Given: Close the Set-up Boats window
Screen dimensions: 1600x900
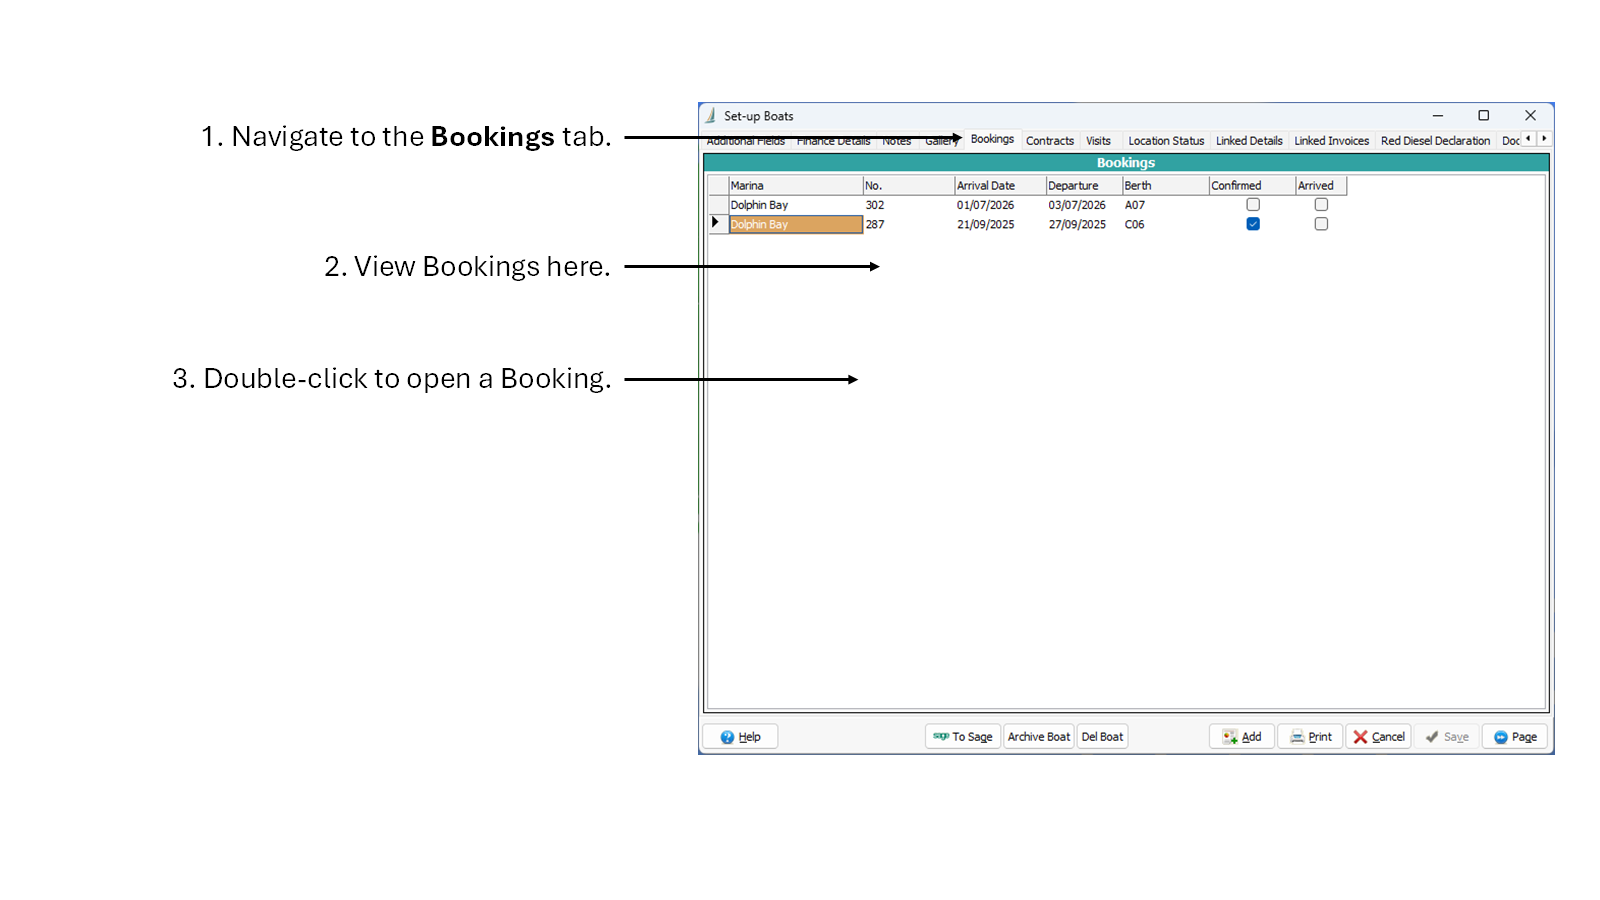Looking at the screenshot, I should click(1530, 116).
